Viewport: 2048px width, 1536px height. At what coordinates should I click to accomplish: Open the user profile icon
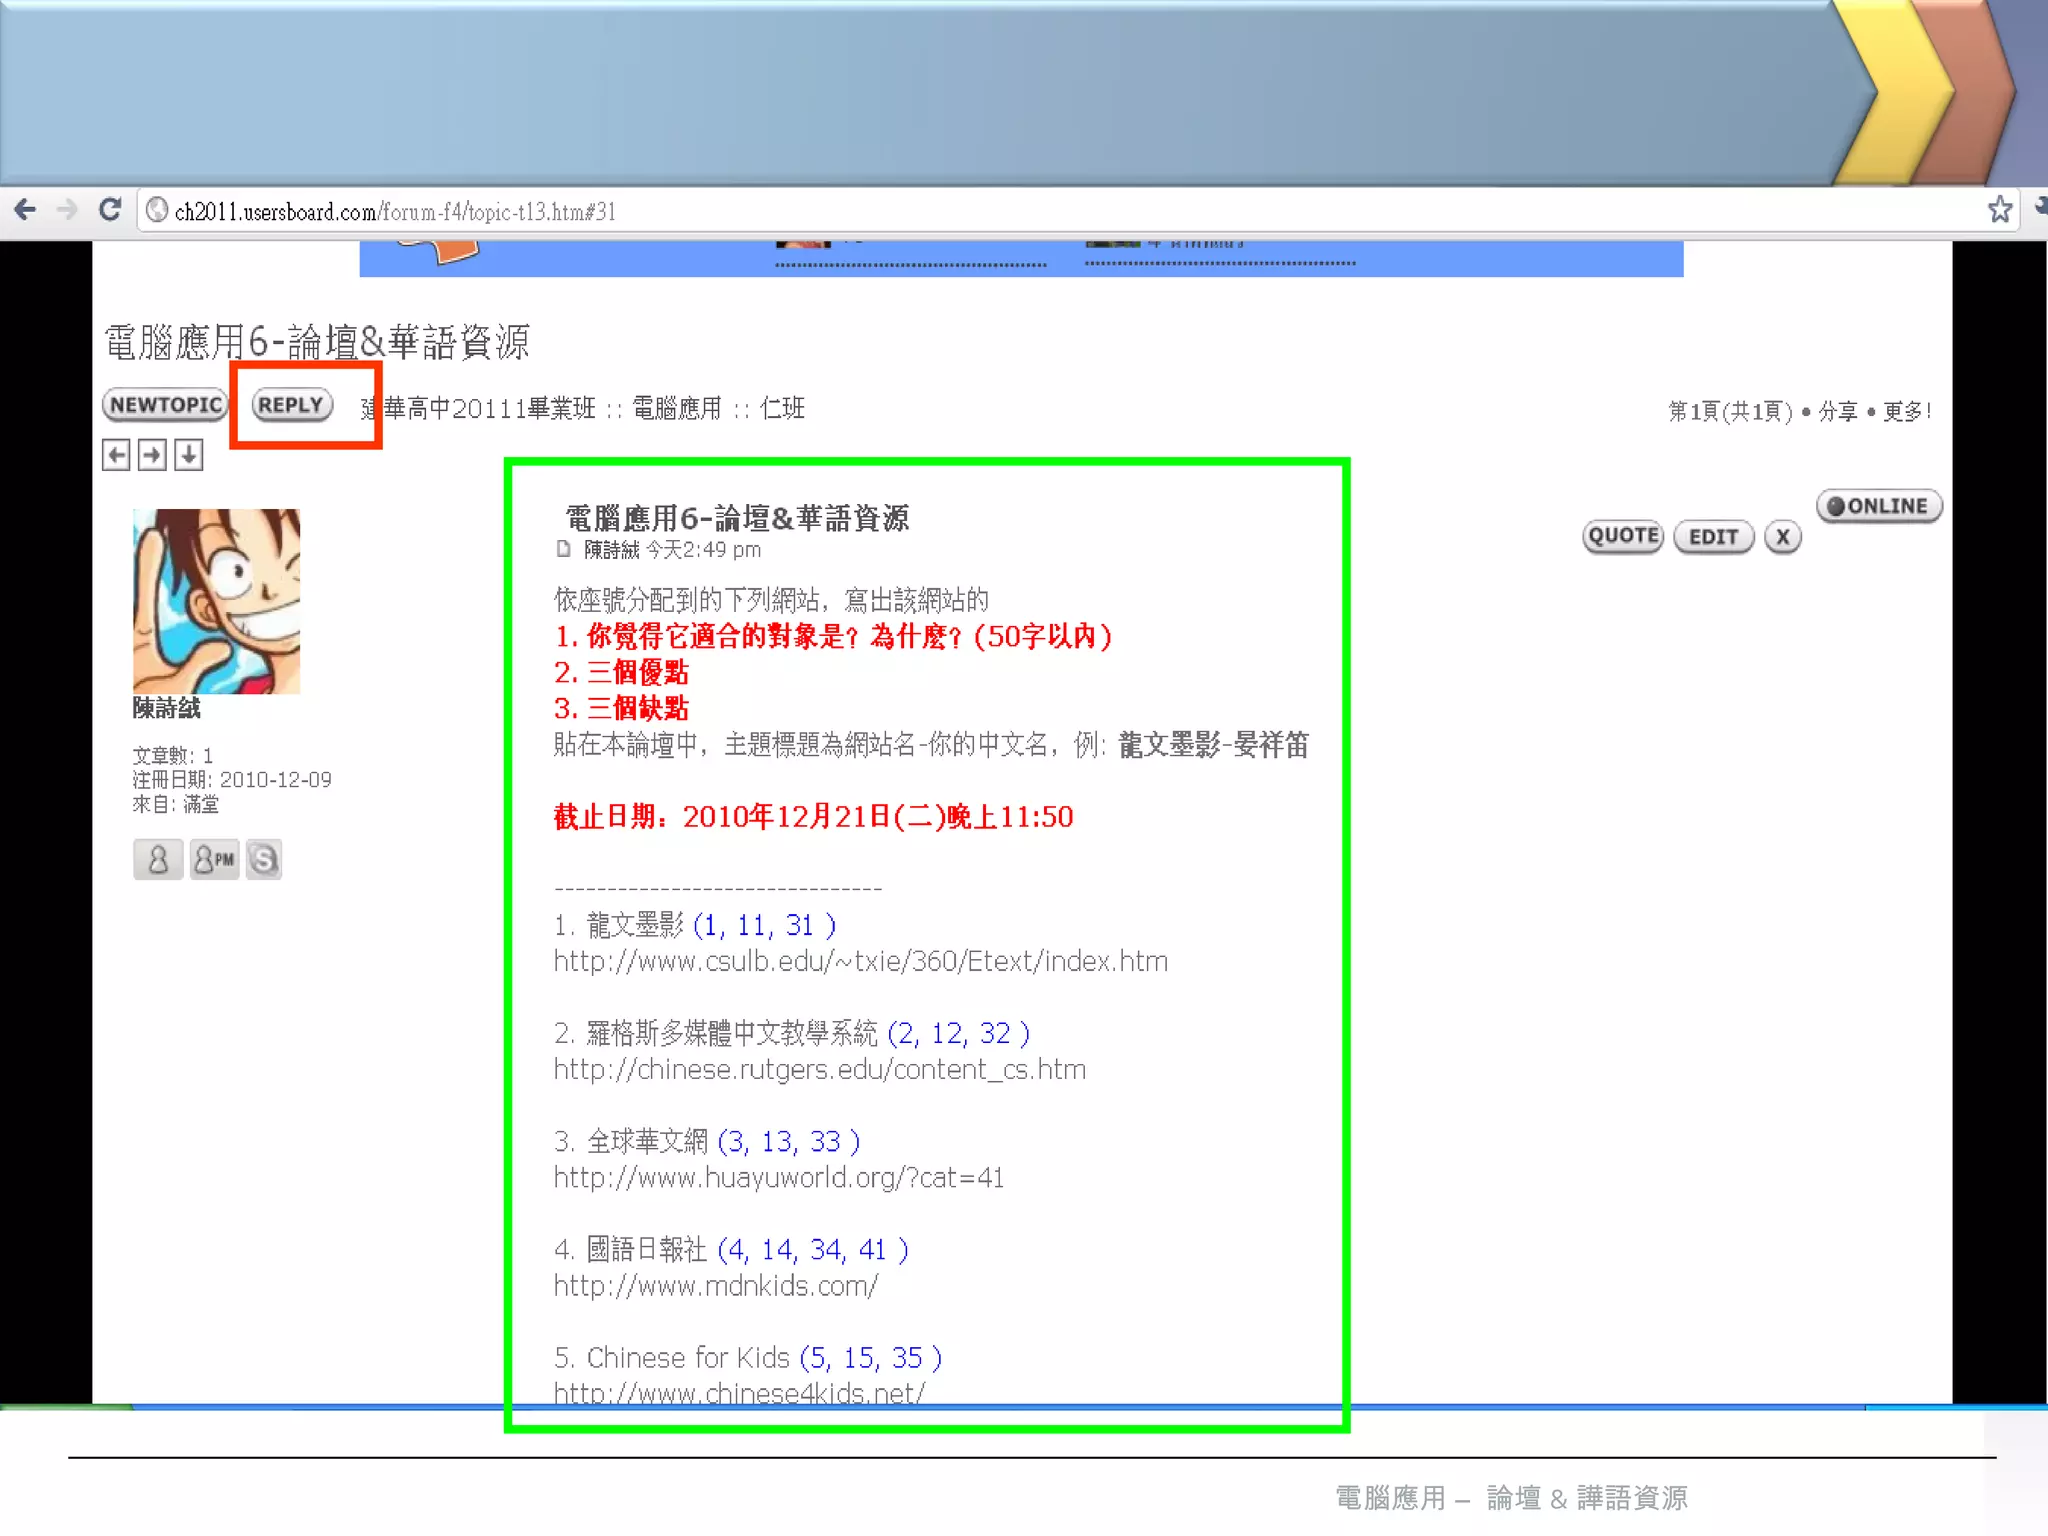[x=158, y=859]
